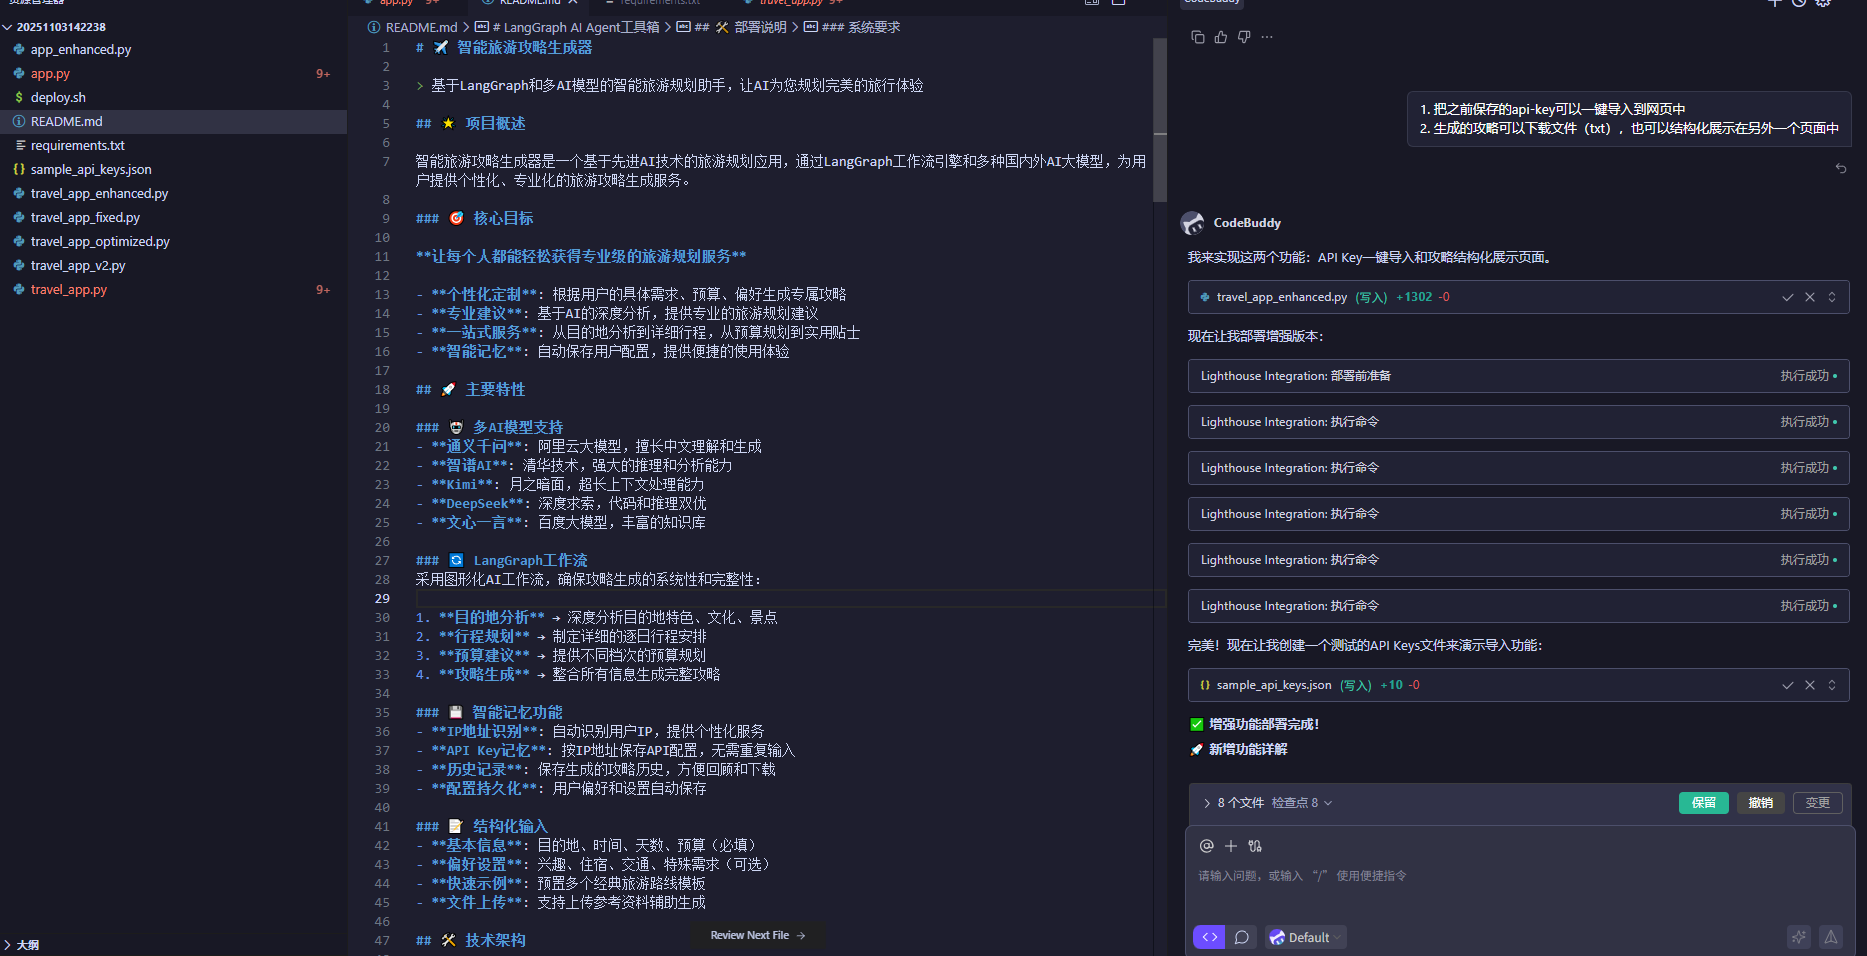Open the Default model dropdown
The image size is (1867, 956).
1305,937
